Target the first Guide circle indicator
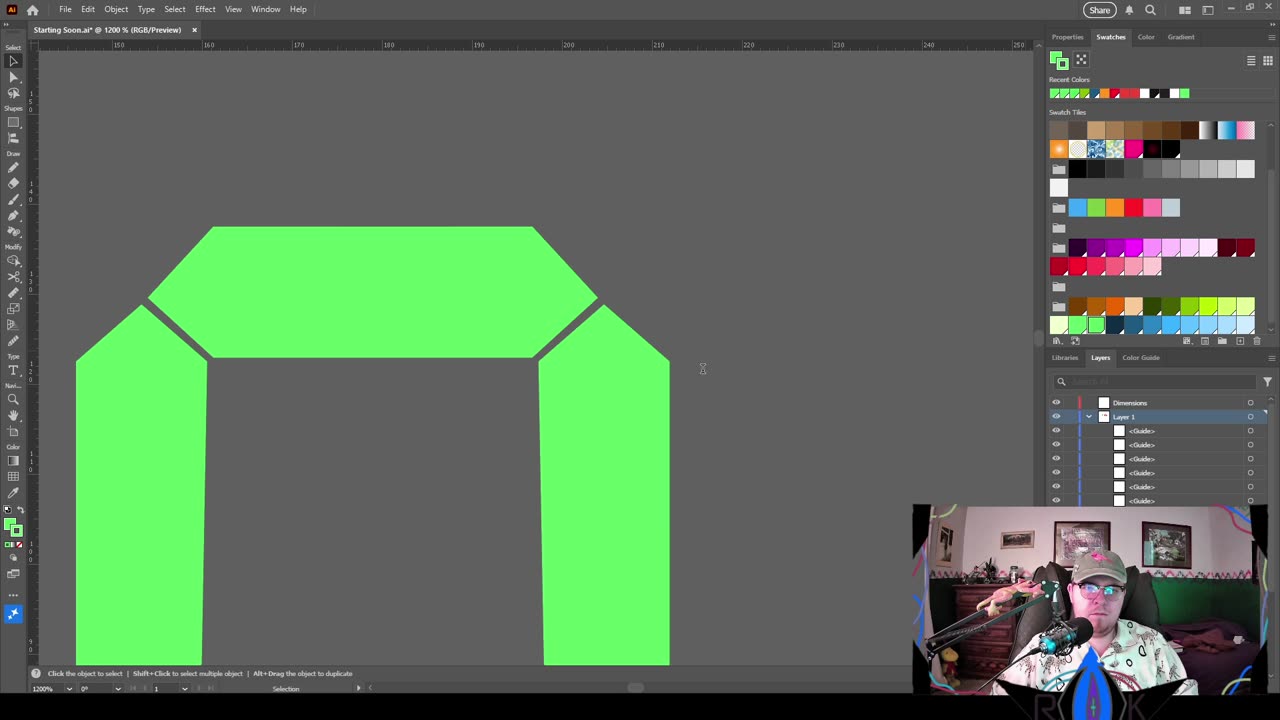Screen dimensions: 1280x720 [1250, 431]
